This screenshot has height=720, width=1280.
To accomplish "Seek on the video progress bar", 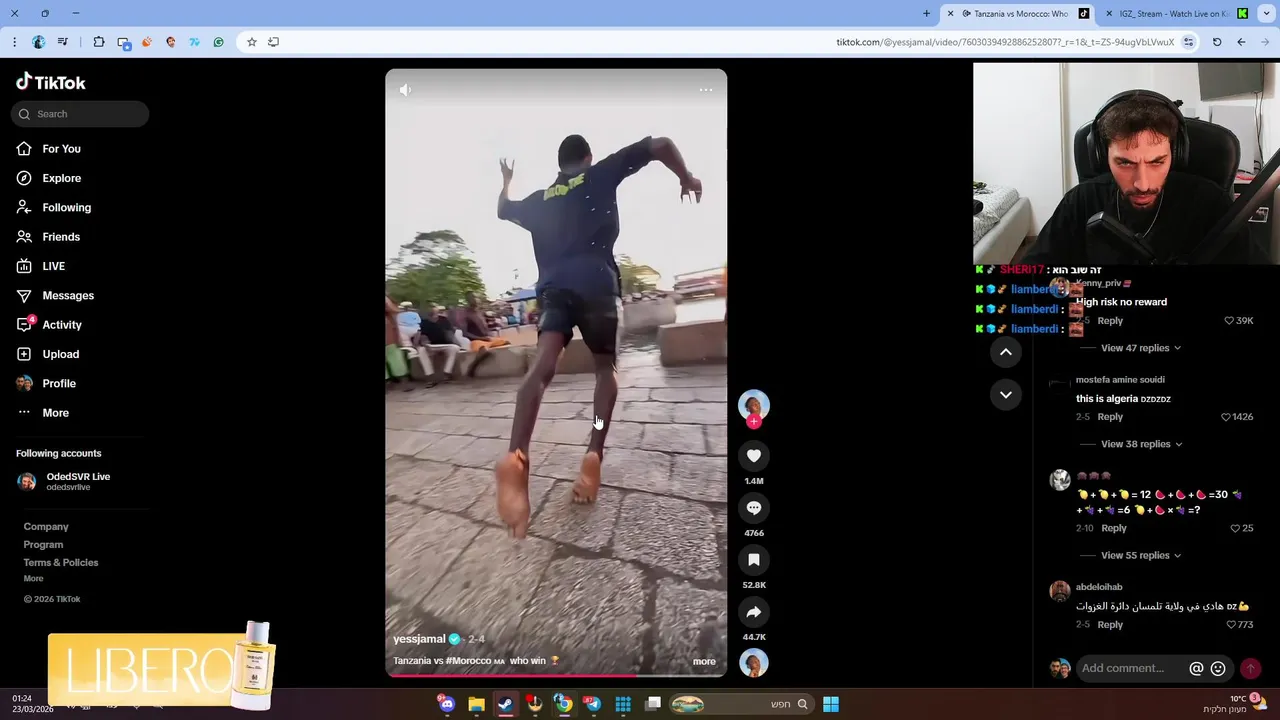I will click(556, 676).
